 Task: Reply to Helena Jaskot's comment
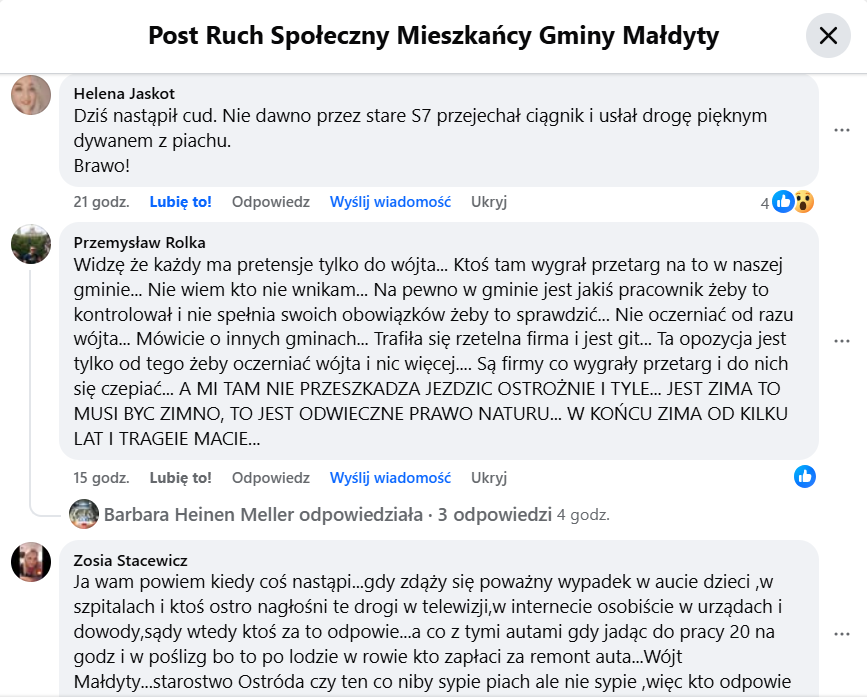coord(270,201)
